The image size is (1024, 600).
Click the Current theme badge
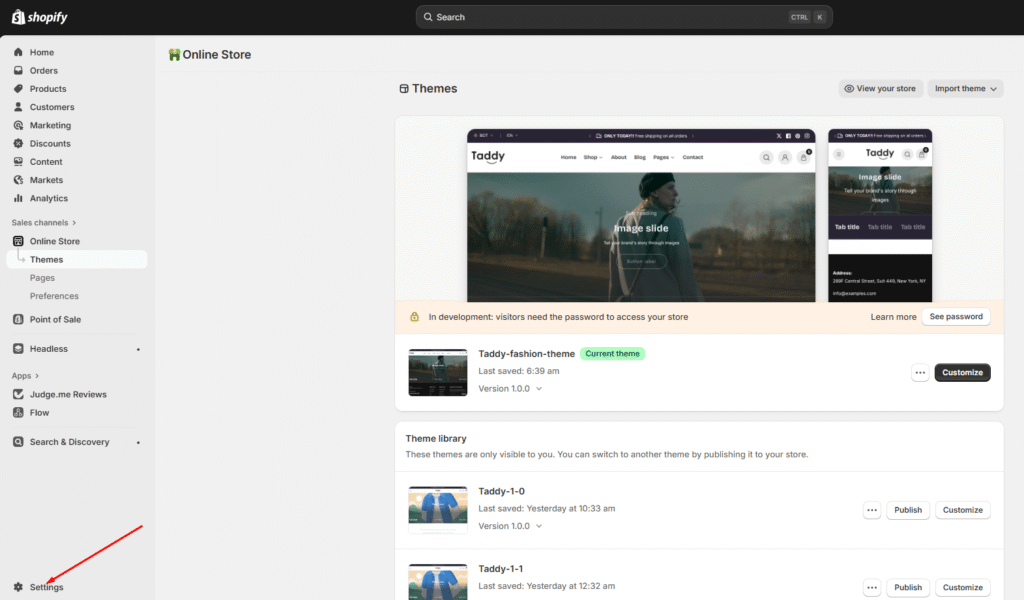click(613, 354)
